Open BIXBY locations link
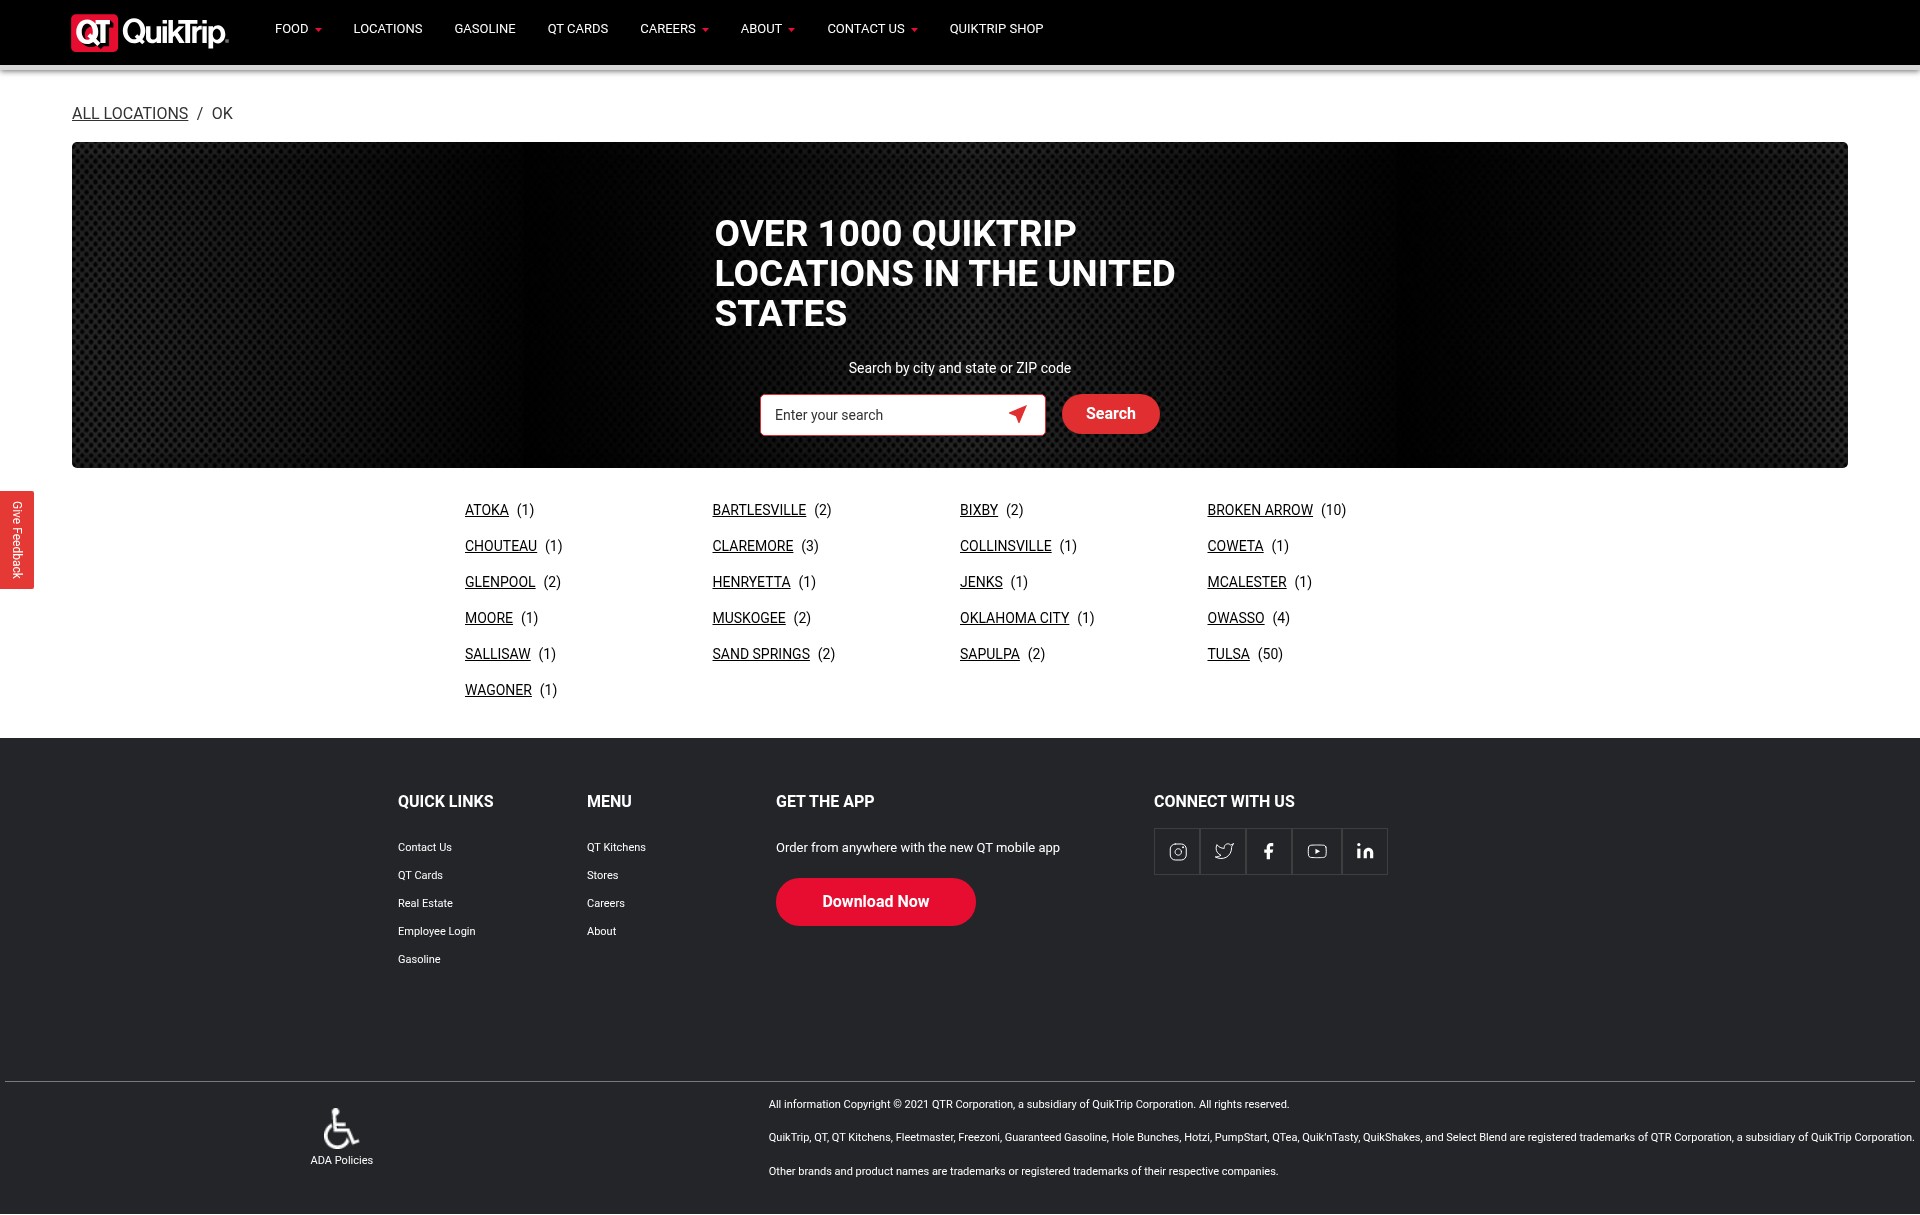Viewport: 1920px width, 1215px height. pyautogui.click(x=979, y=510)
